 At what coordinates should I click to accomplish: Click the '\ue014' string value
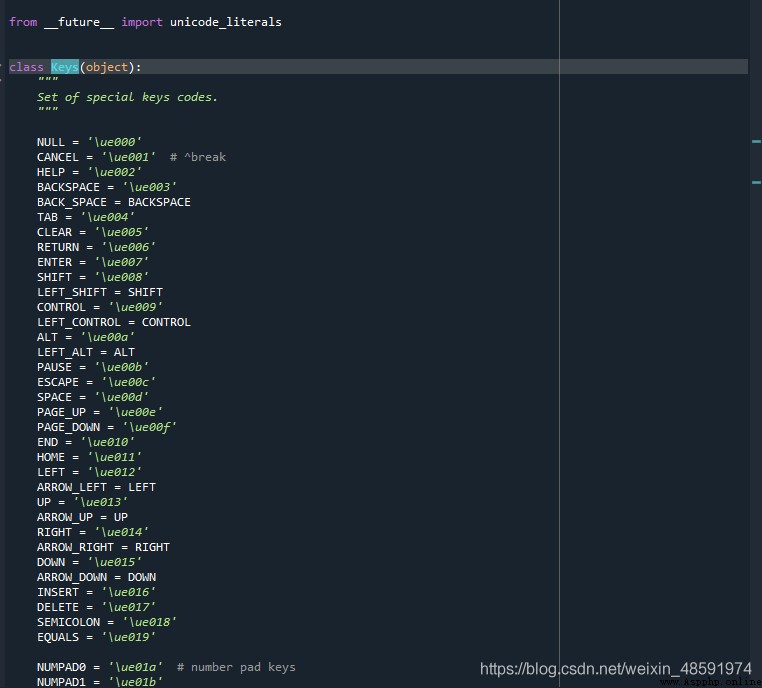(121, 533)
